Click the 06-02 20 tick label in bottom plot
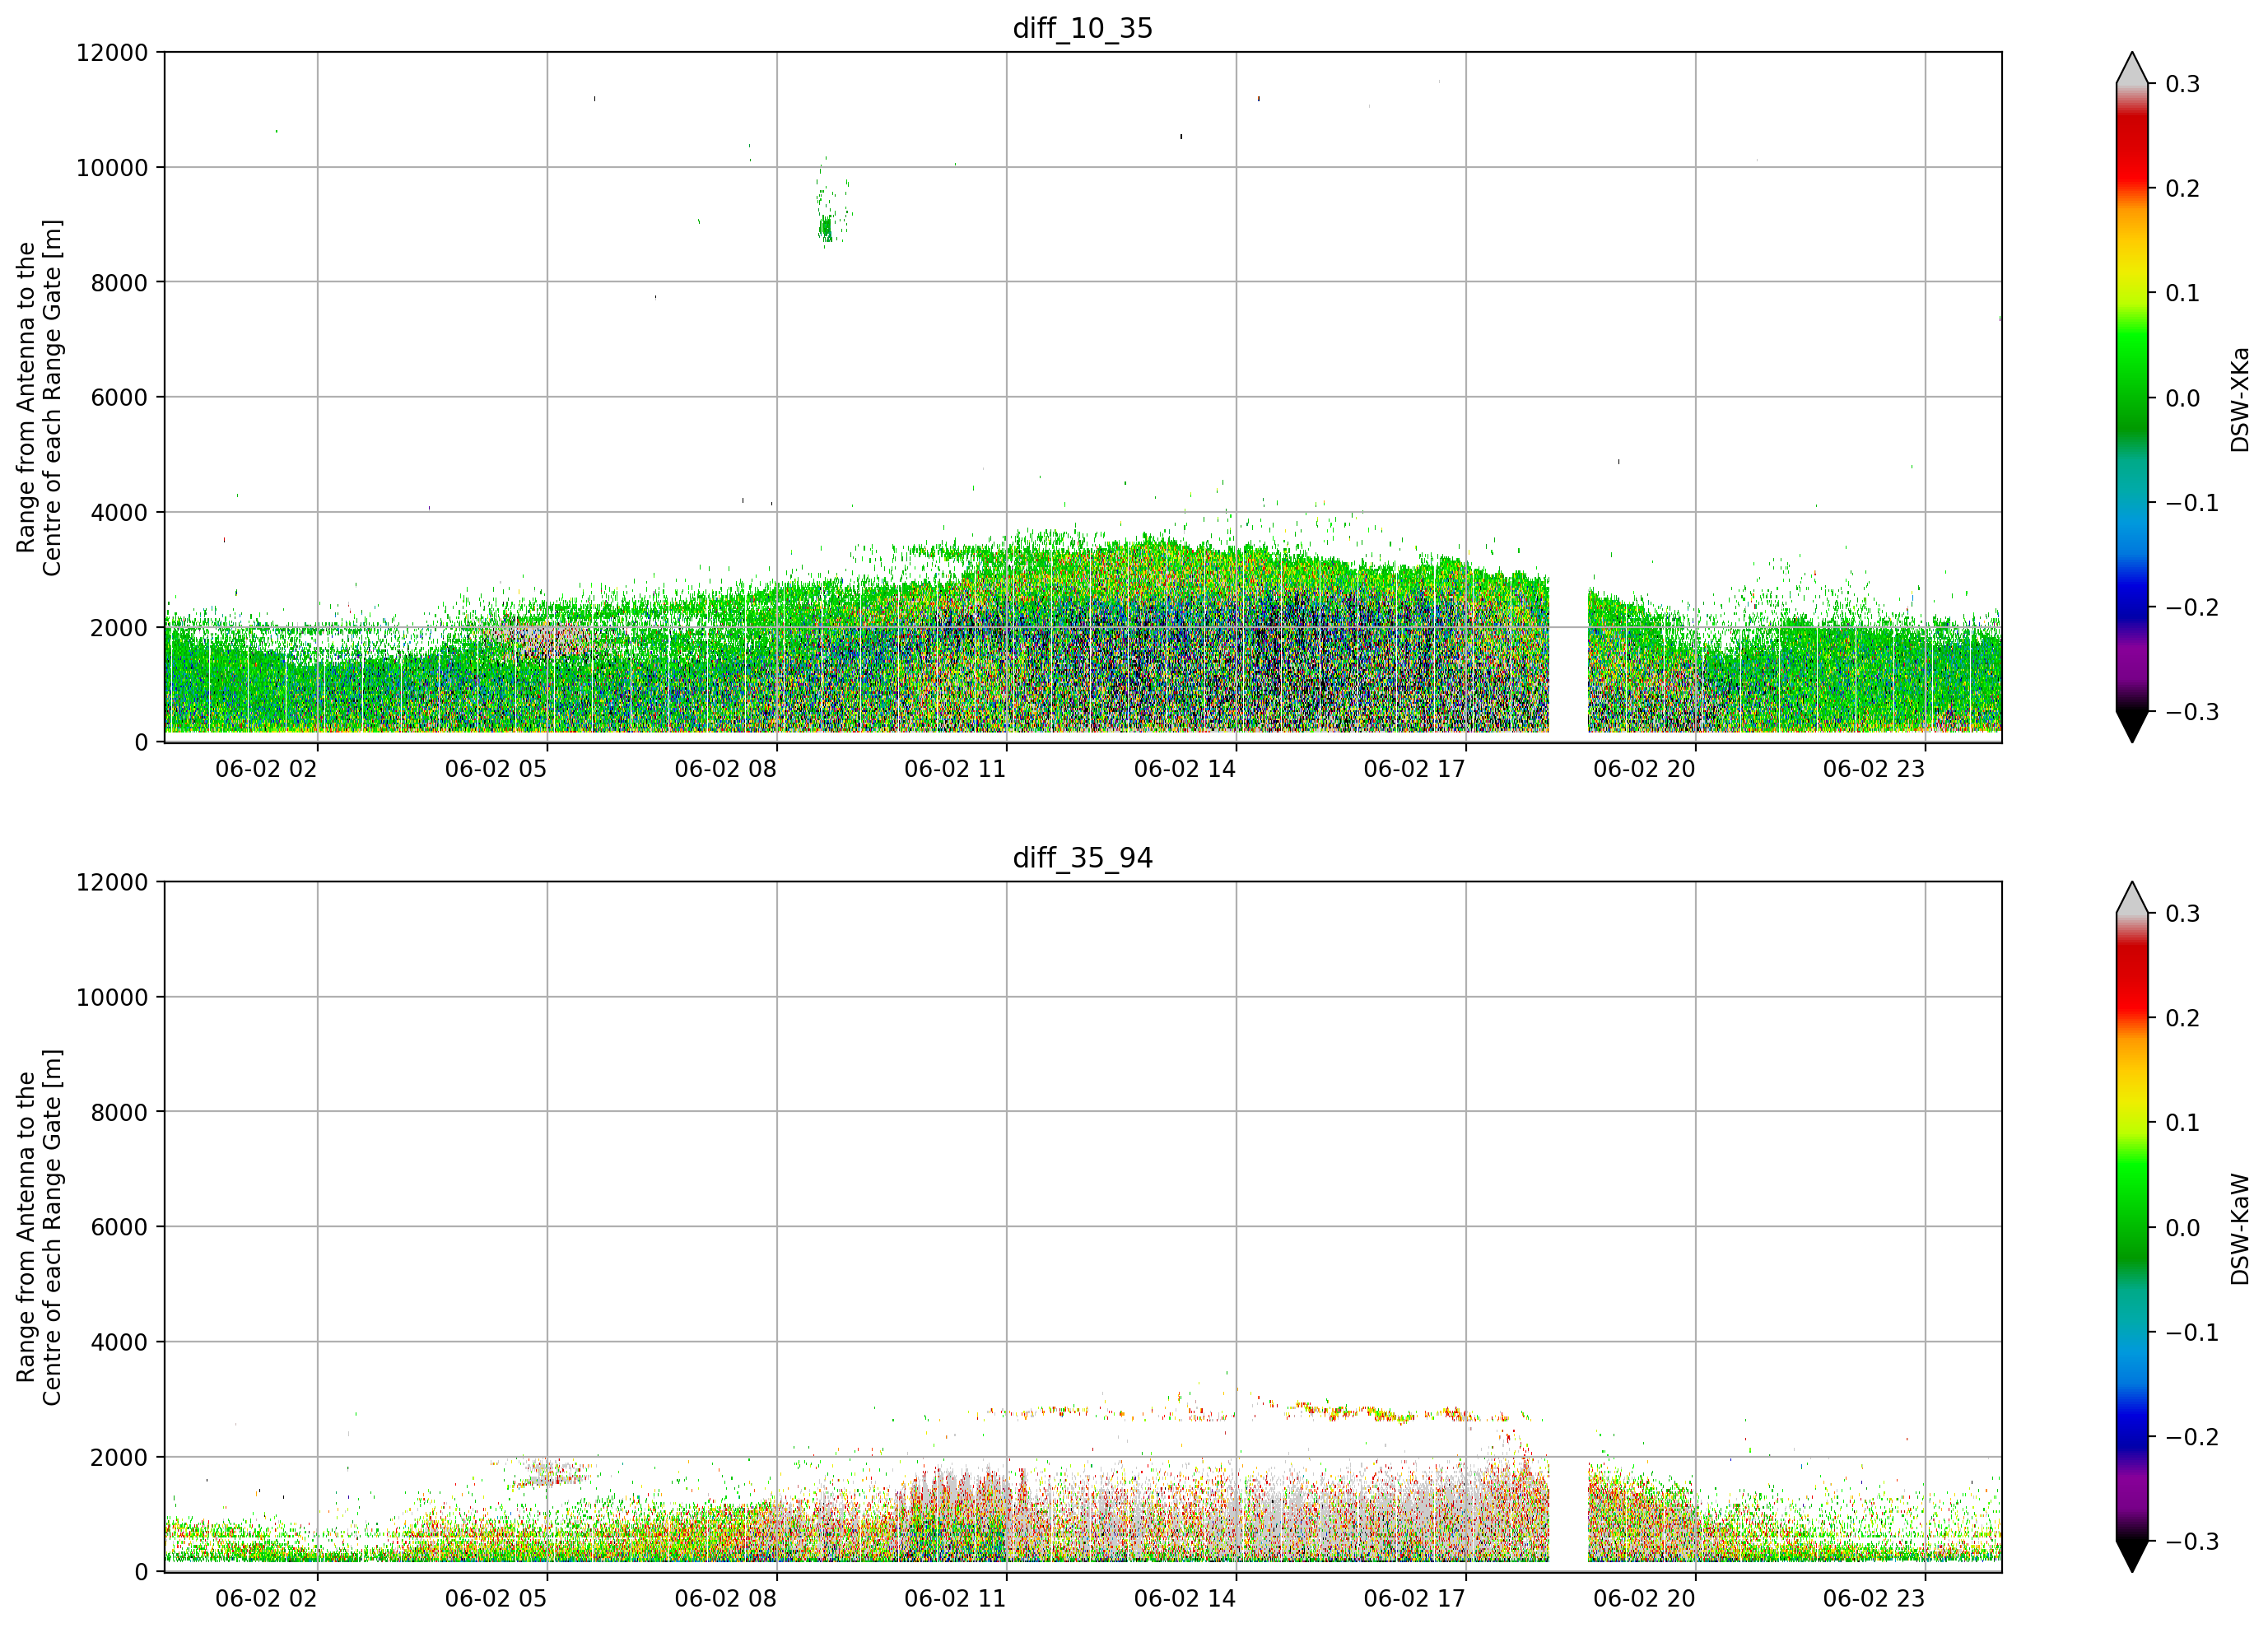 point(1644,1598)
